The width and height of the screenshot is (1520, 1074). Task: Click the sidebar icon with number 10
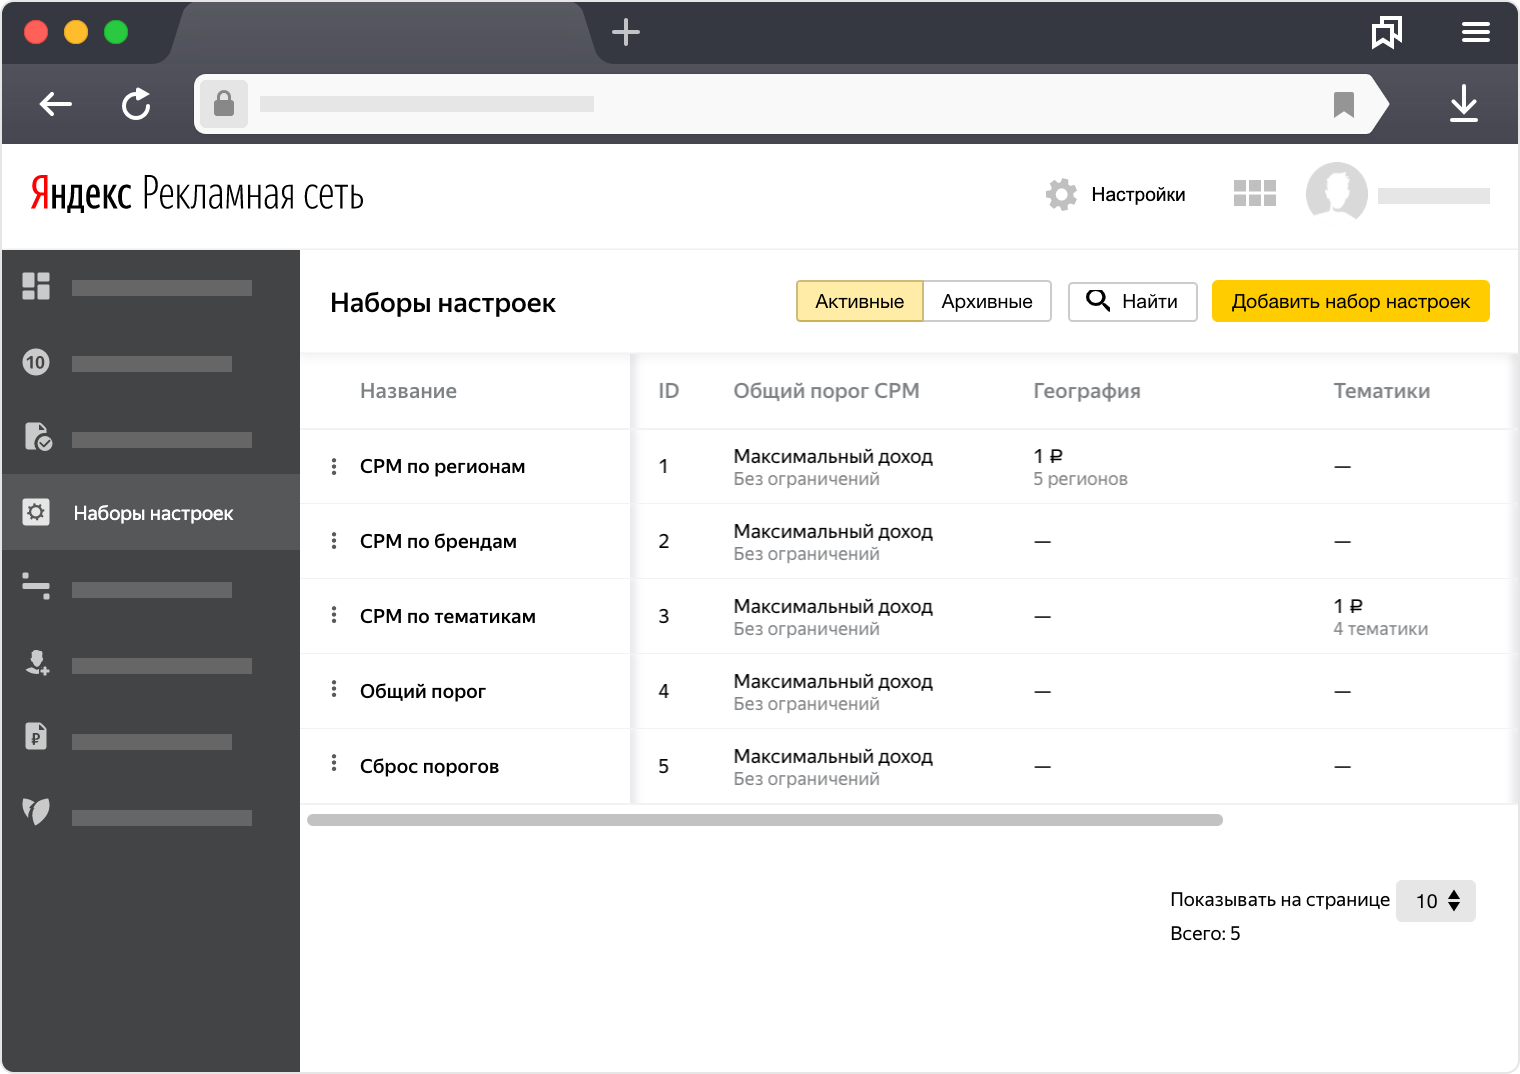[36, 362]
